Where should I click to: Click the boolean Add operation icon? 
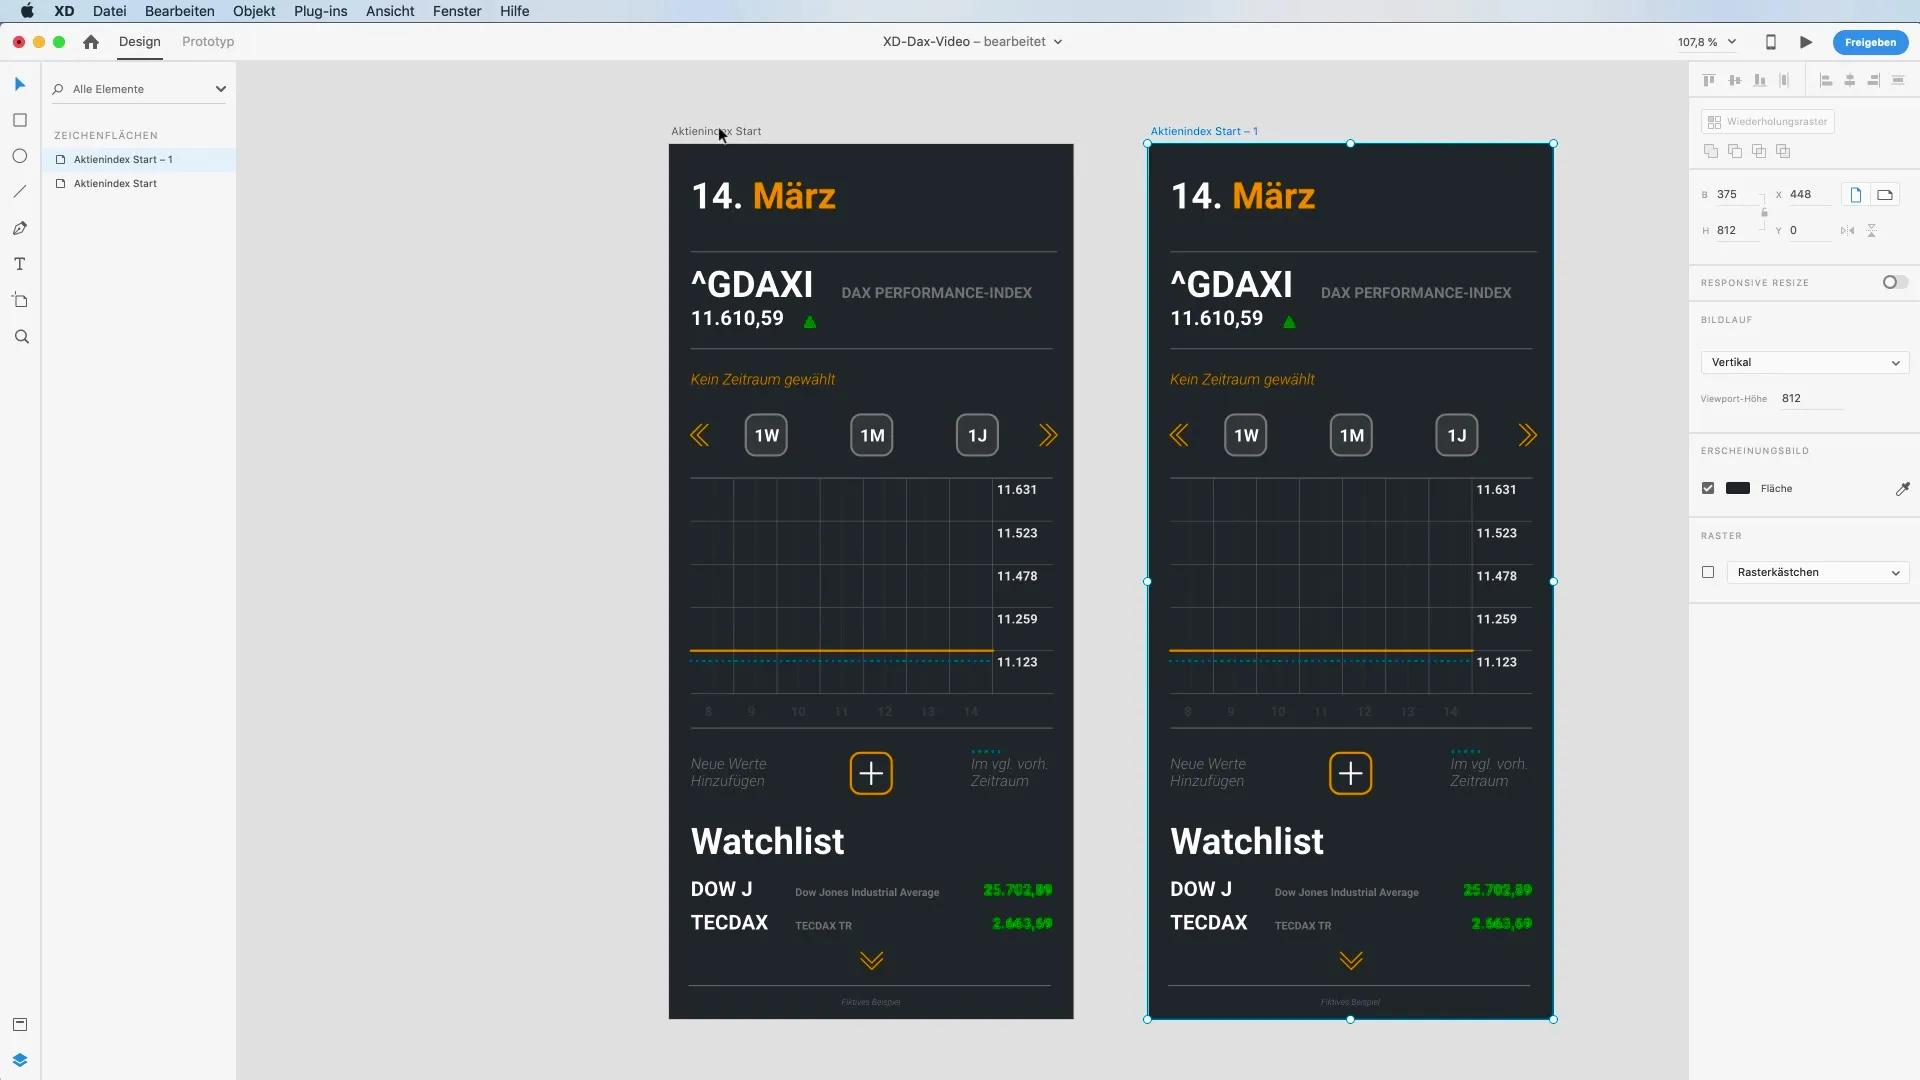click(x=1711, y=151)
